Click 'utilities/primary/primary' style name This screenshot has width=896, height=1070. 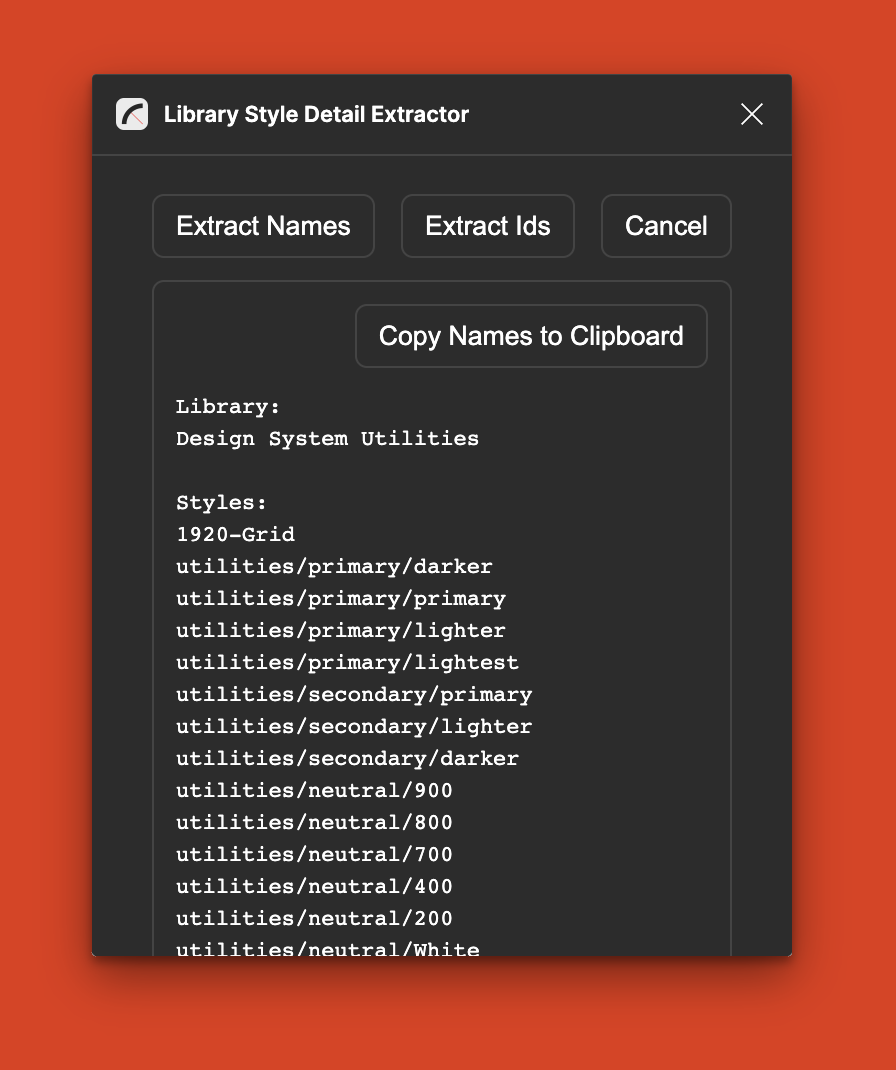(x=341, y=598)
